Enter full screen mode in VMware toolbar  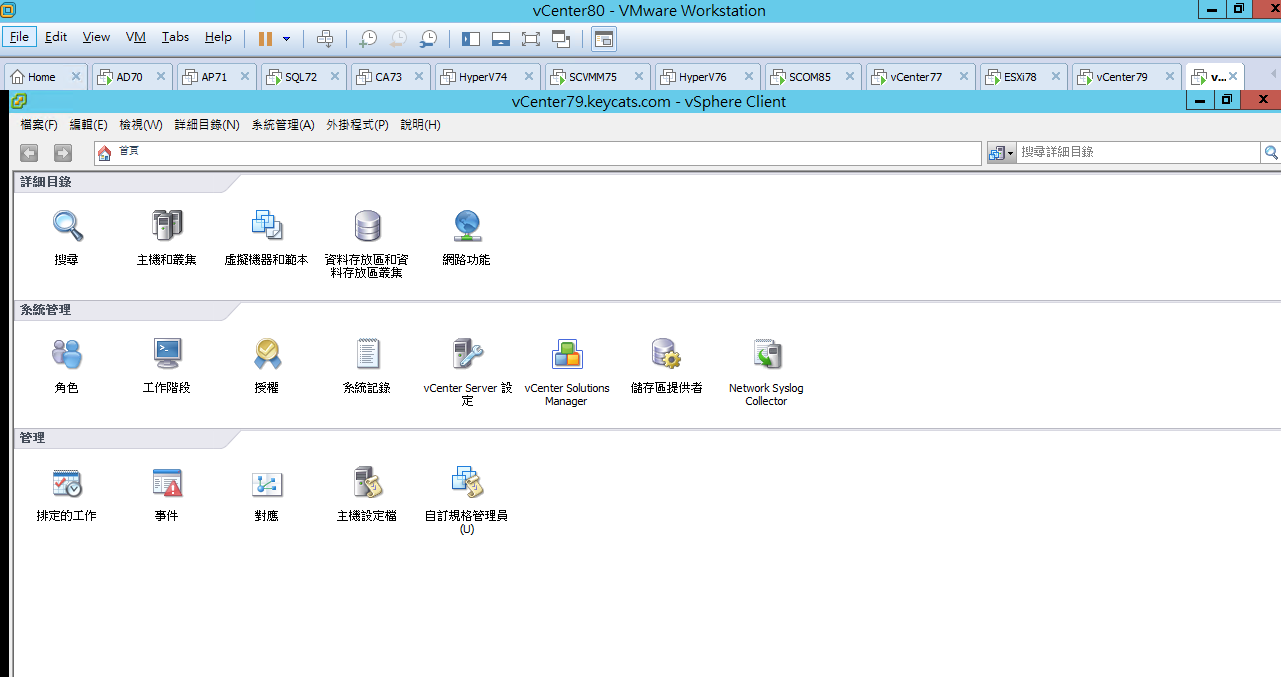pyautogui.click(x=531, y=38)
